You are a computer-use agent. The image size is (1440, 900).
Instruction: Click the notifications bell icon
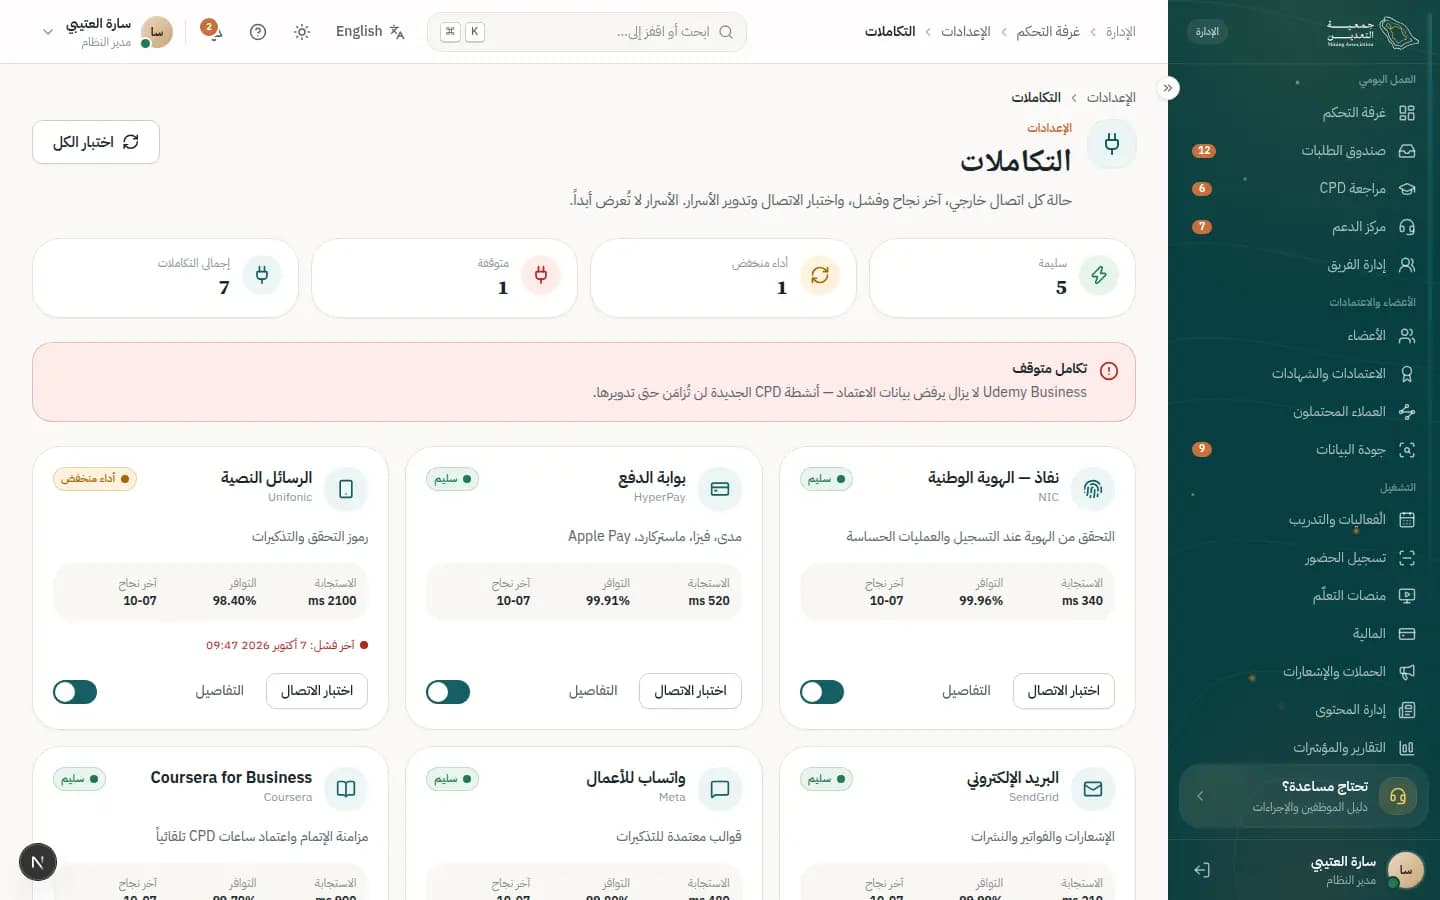coord(213,32)
